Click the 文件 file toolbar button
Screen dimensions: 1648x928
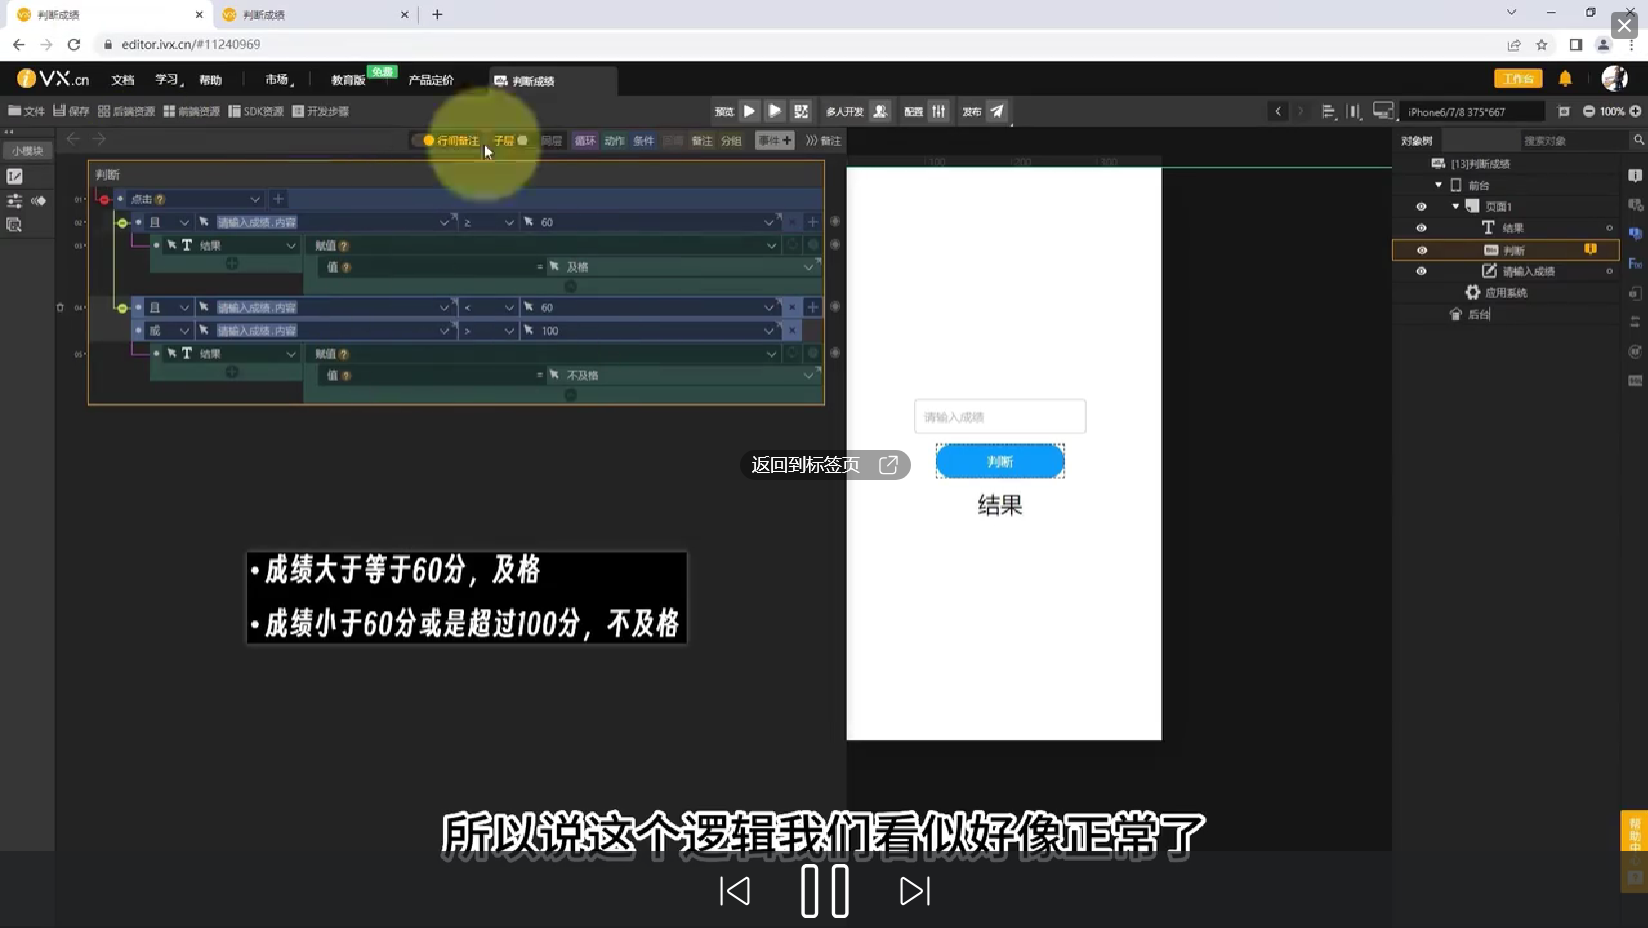[27, 111]
